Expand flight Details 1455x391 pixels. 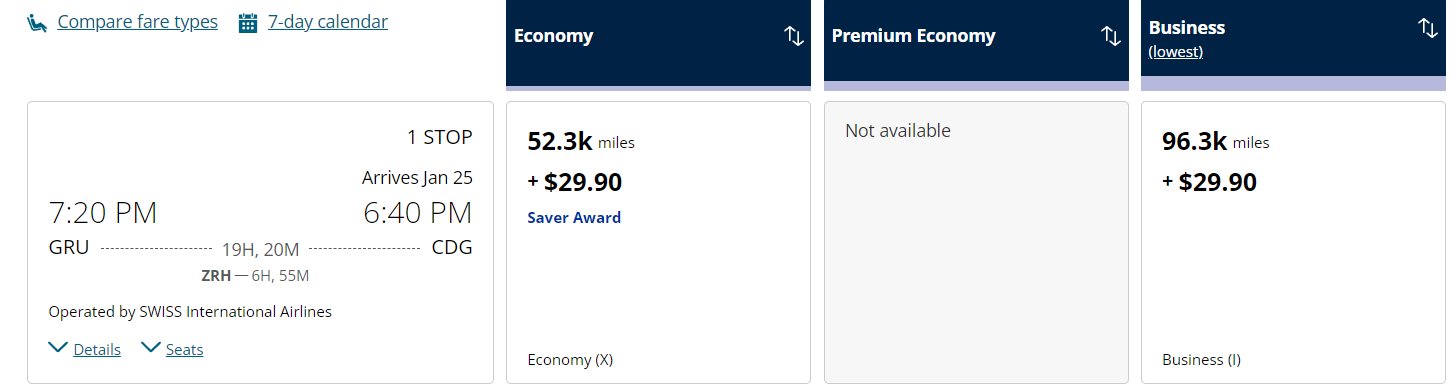[x=97, y=350]
